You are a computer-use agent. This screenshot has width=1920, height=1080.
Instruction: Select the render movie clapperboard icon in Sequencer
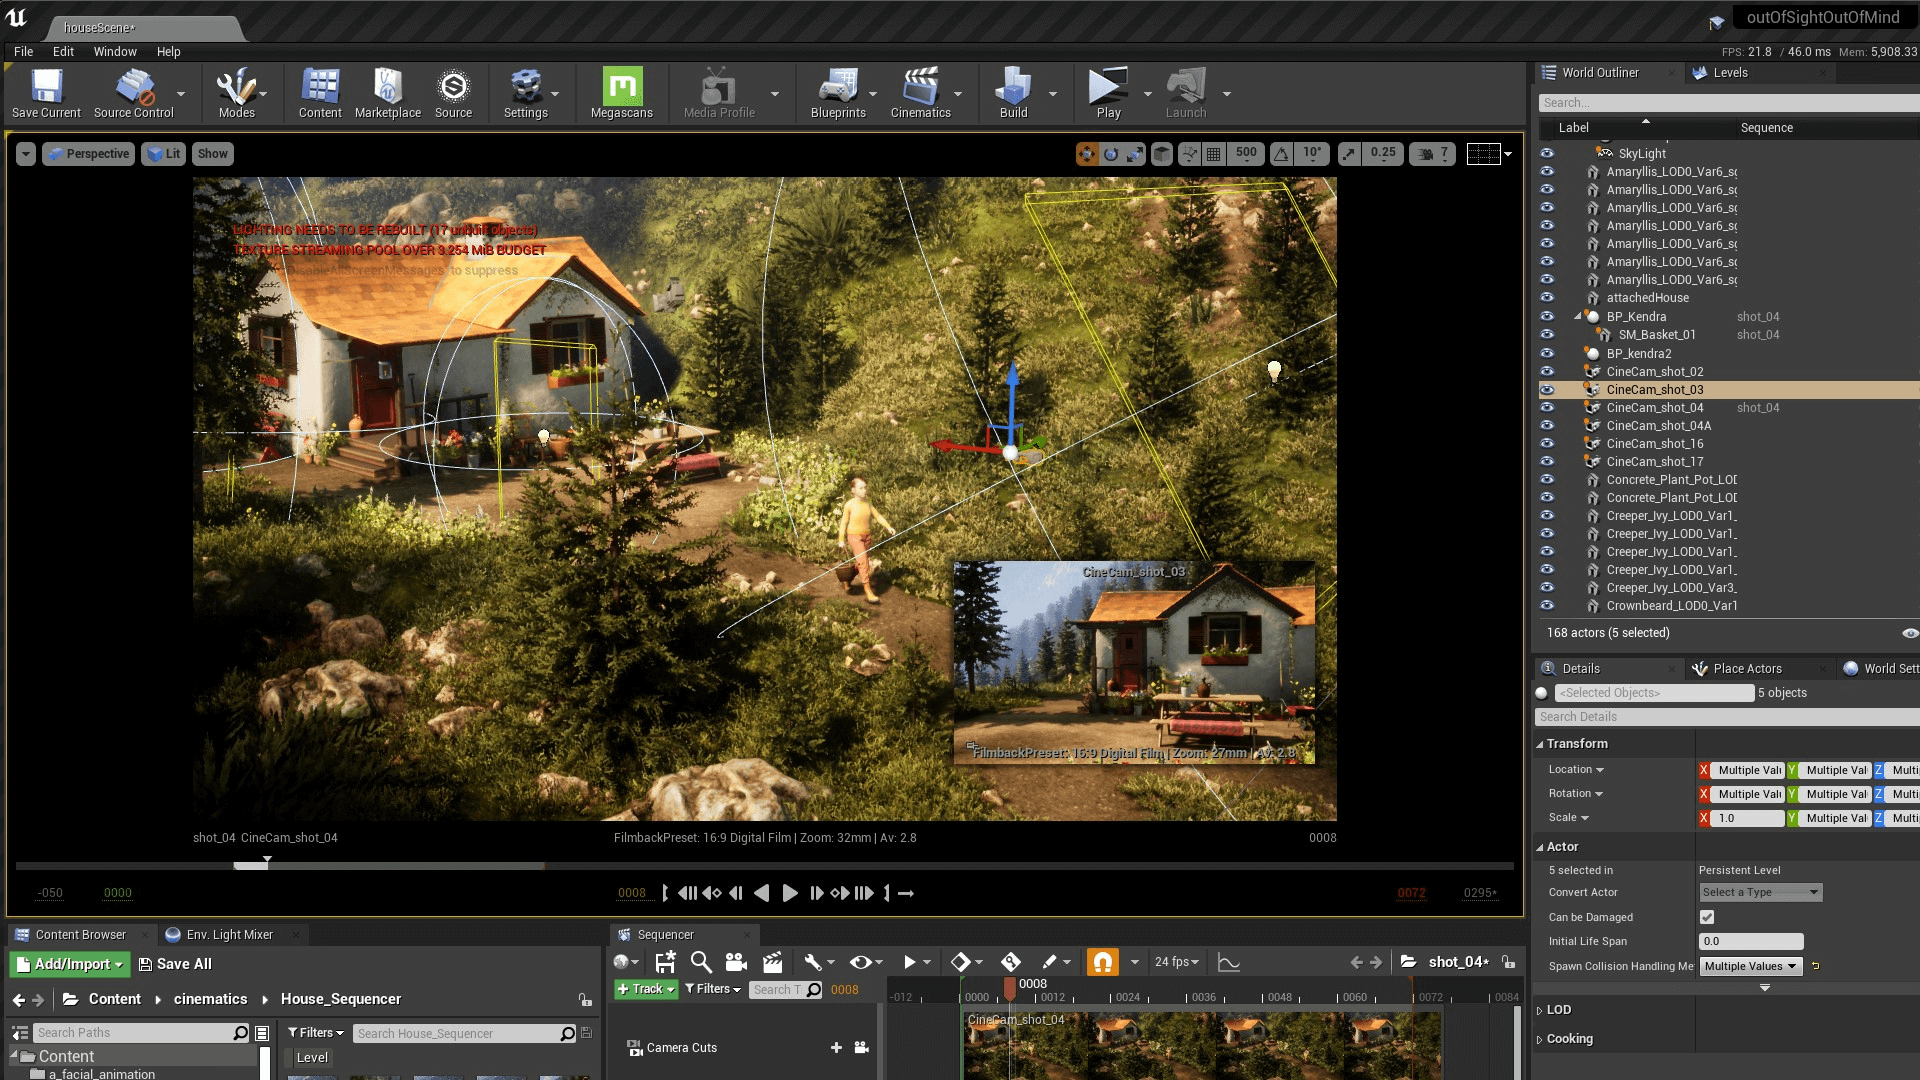(771, 962)
